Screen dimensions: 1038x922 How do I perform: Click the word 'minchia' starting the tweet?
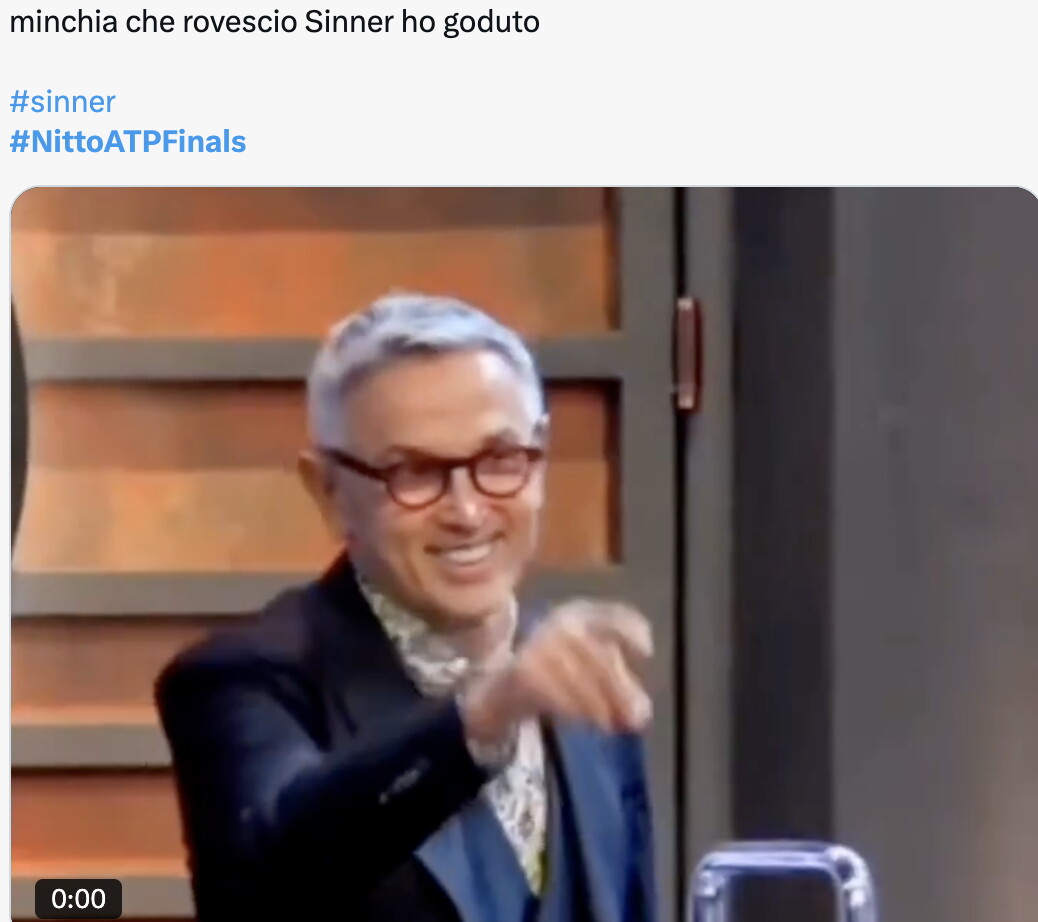[64, 22]
